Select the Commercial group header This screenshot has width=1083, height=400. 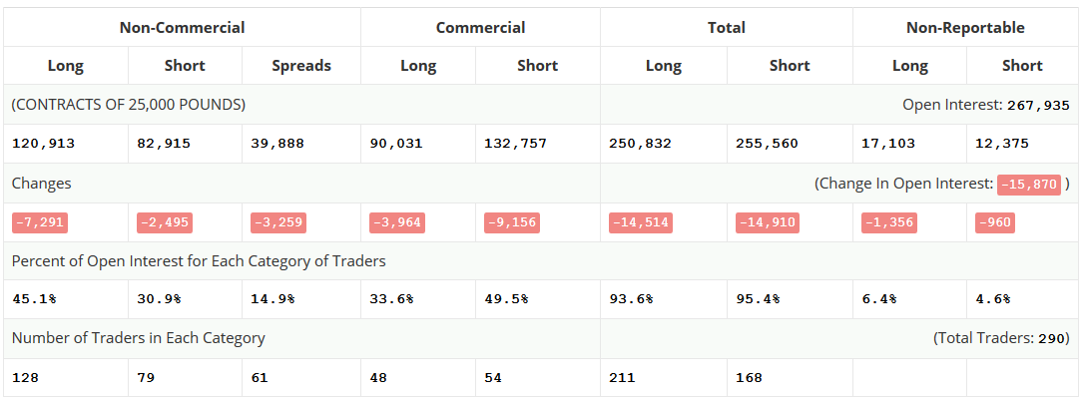pyautogui.click(x=480, y=28)
